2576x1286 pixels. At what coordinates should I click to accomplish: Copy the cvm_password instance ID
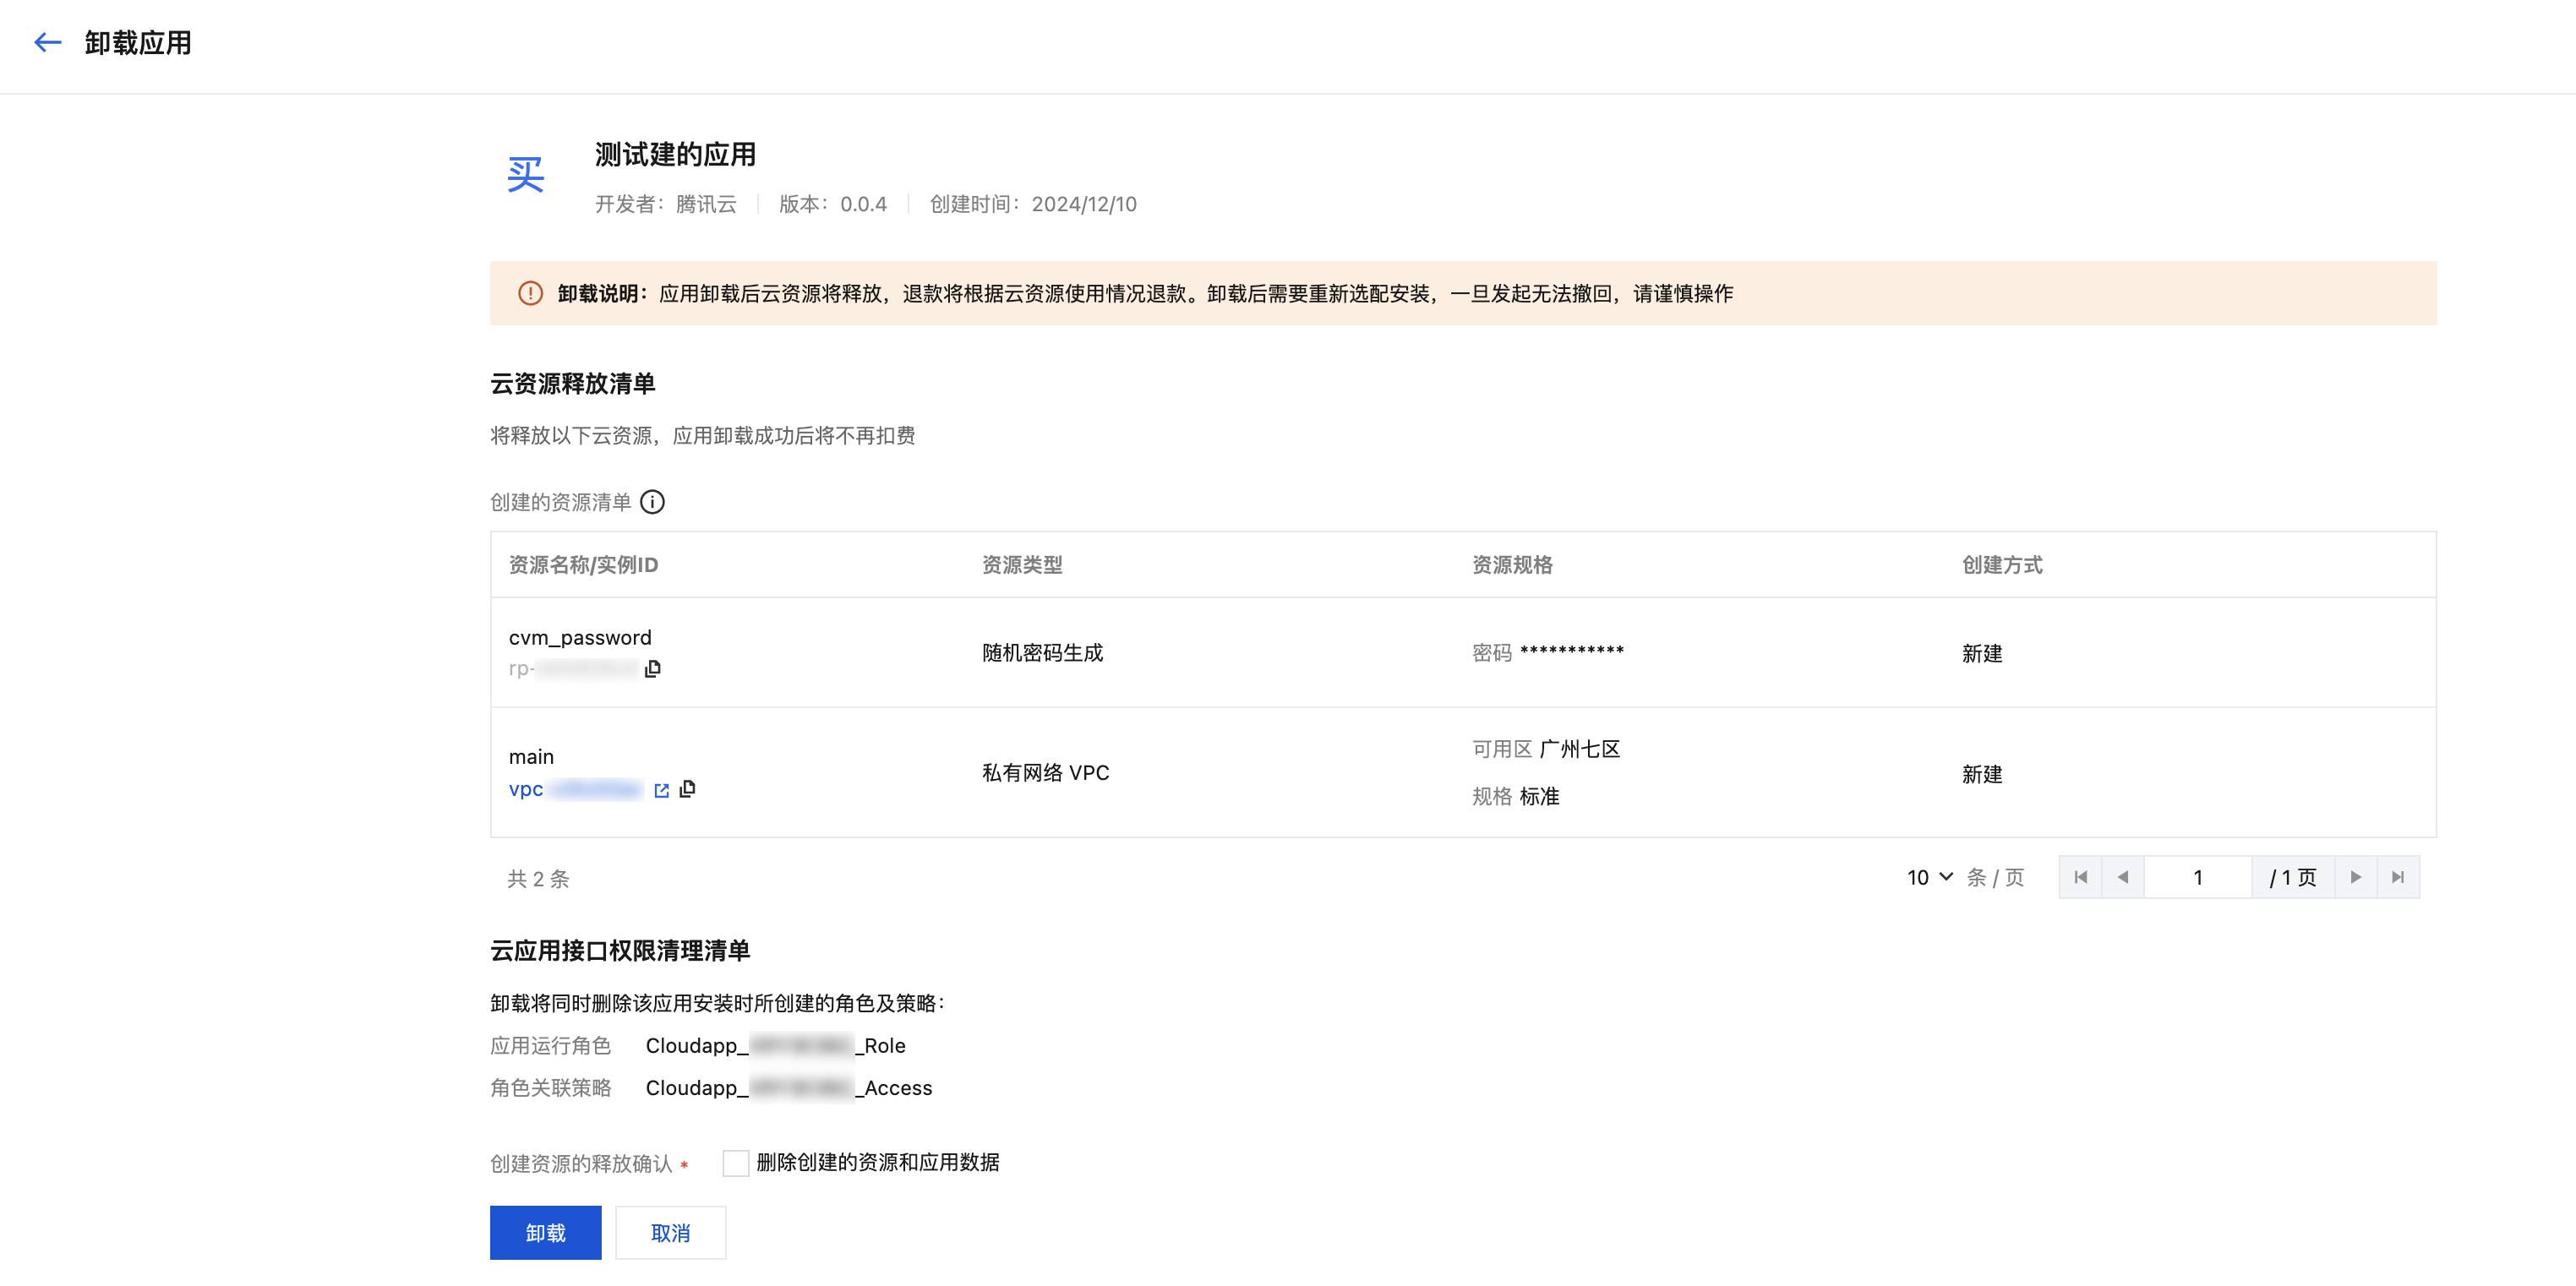coord(653,668)
